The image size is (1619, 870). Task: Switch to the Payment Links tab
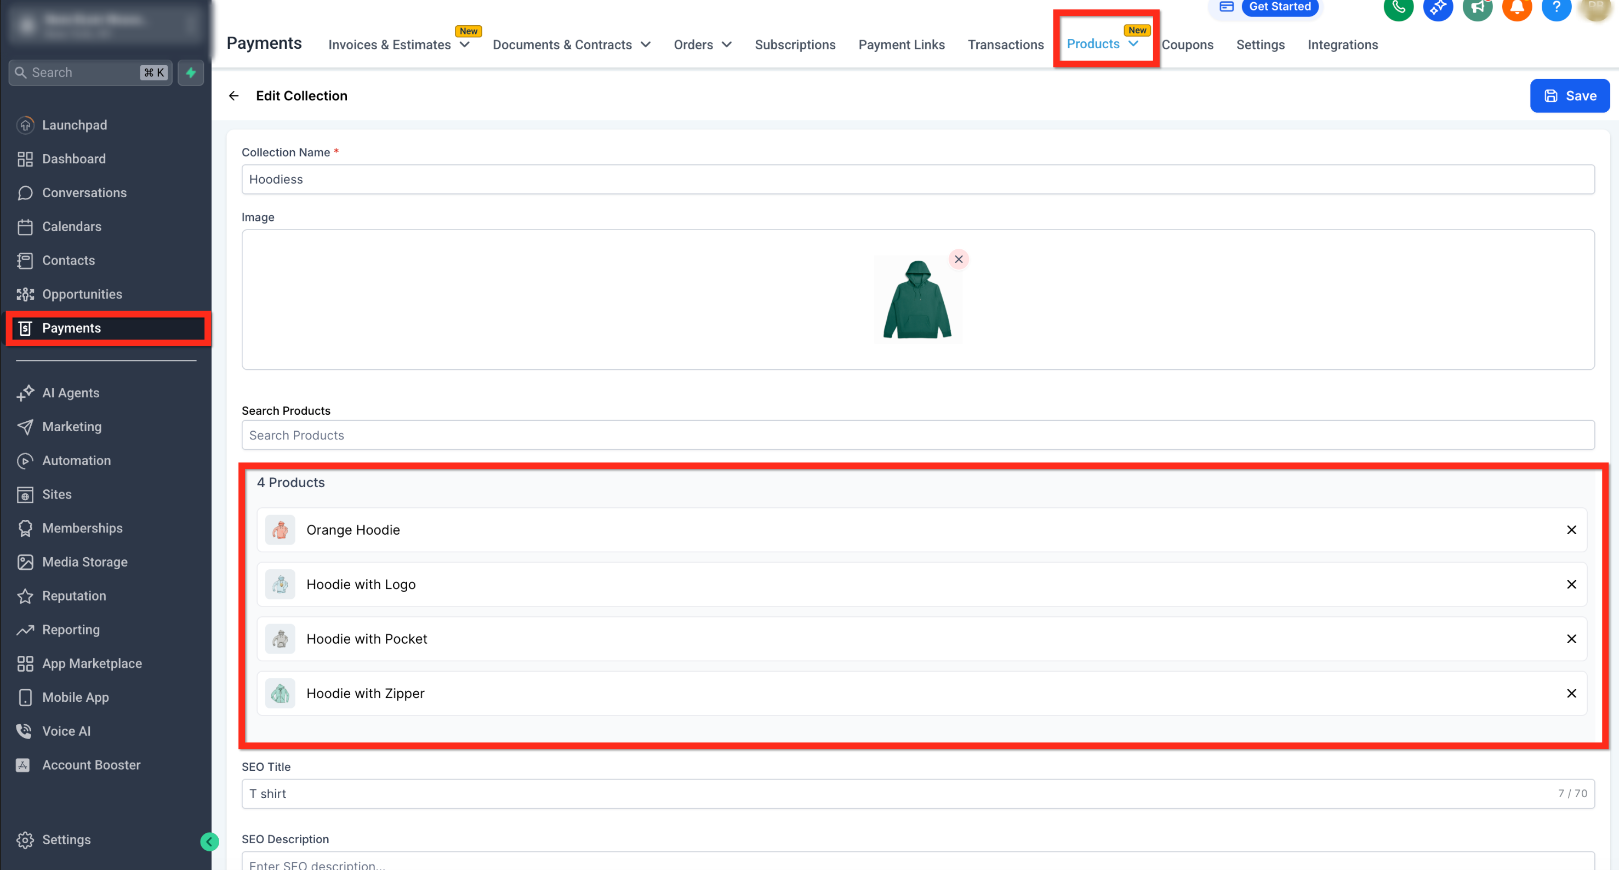(x=902, y=45)
